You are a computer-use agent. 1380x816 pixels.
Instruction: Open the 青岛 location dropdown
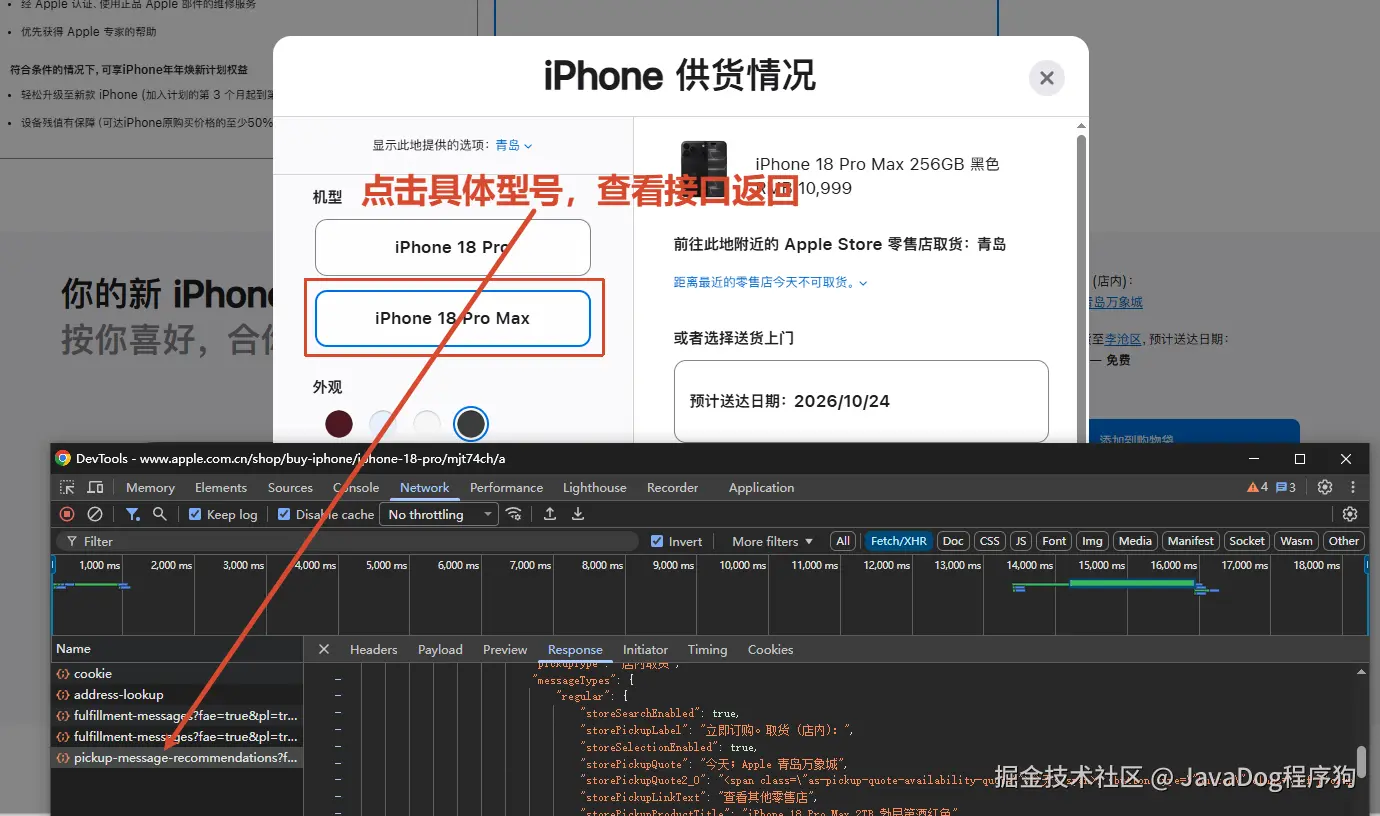point(514,145)
